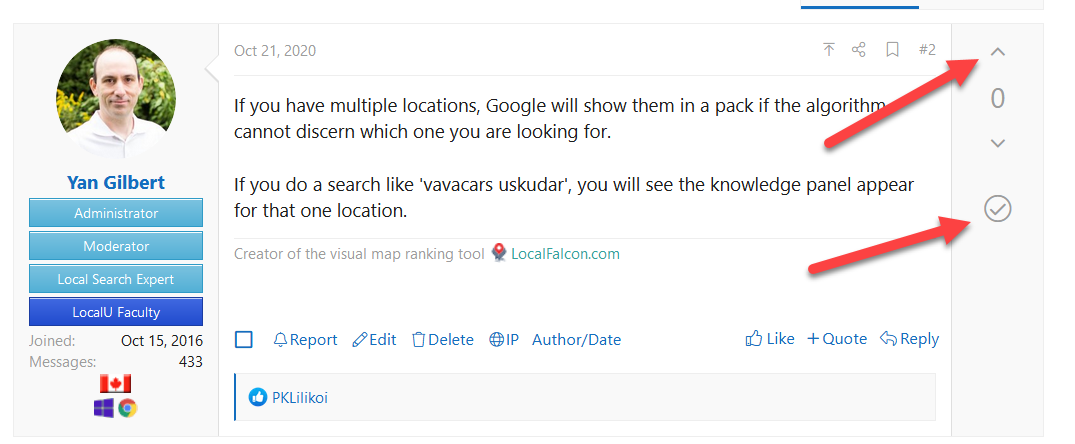Downvote the post with the down chevron
1075x444 pixels.
(998, 143)
